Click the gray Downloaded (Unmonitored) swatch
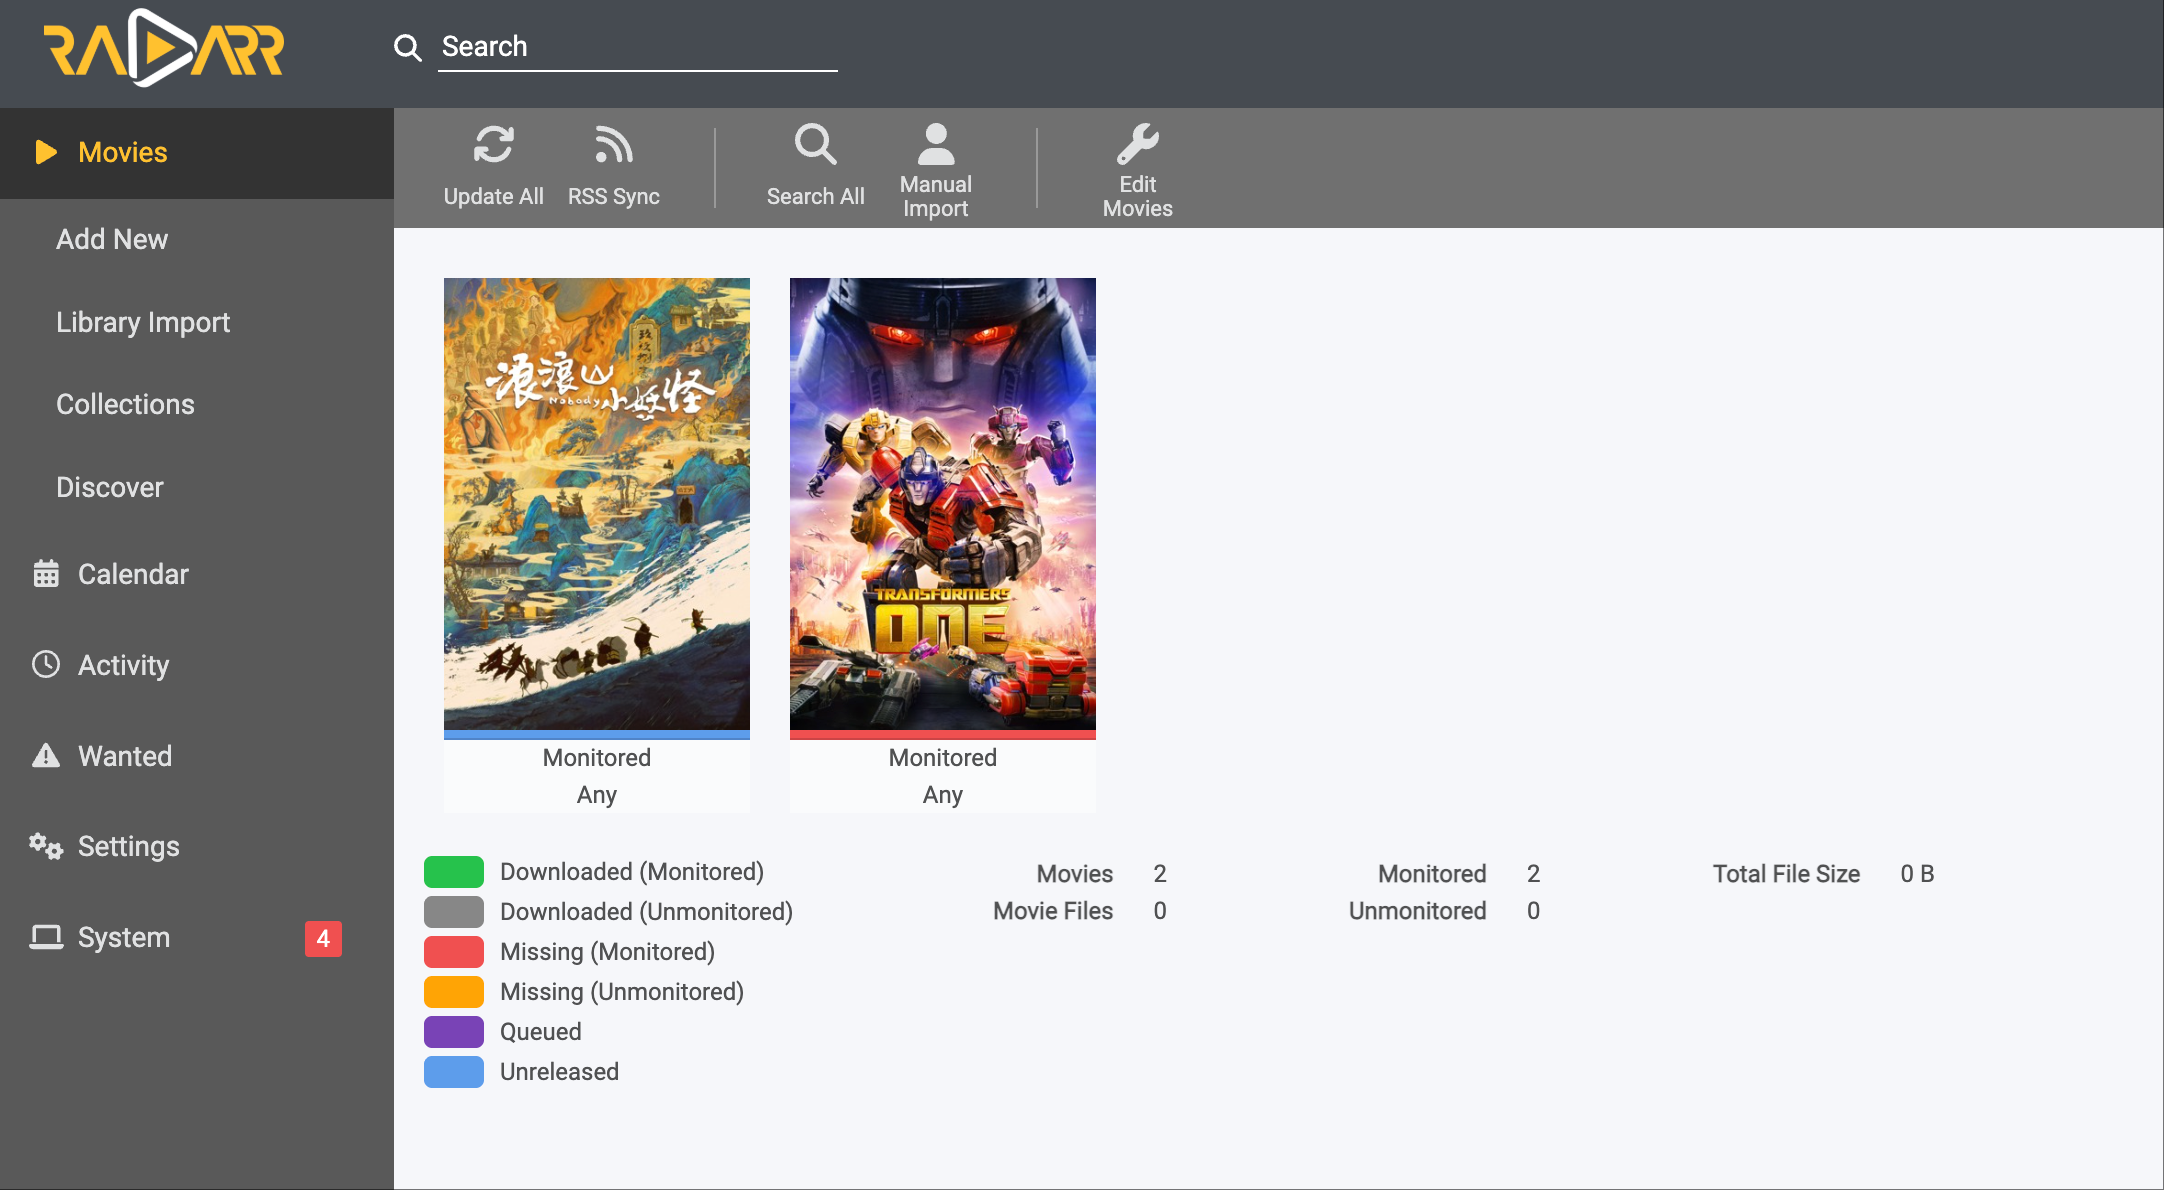 coord(454,912)
